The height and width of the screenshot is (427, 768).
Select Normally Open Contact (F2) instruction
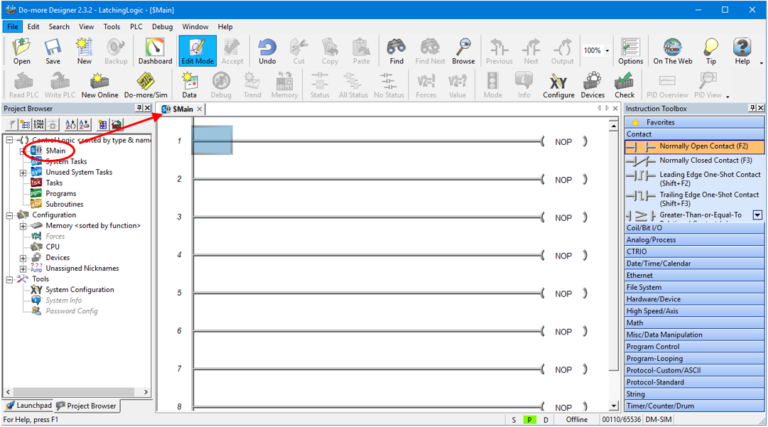pos(694,146)
